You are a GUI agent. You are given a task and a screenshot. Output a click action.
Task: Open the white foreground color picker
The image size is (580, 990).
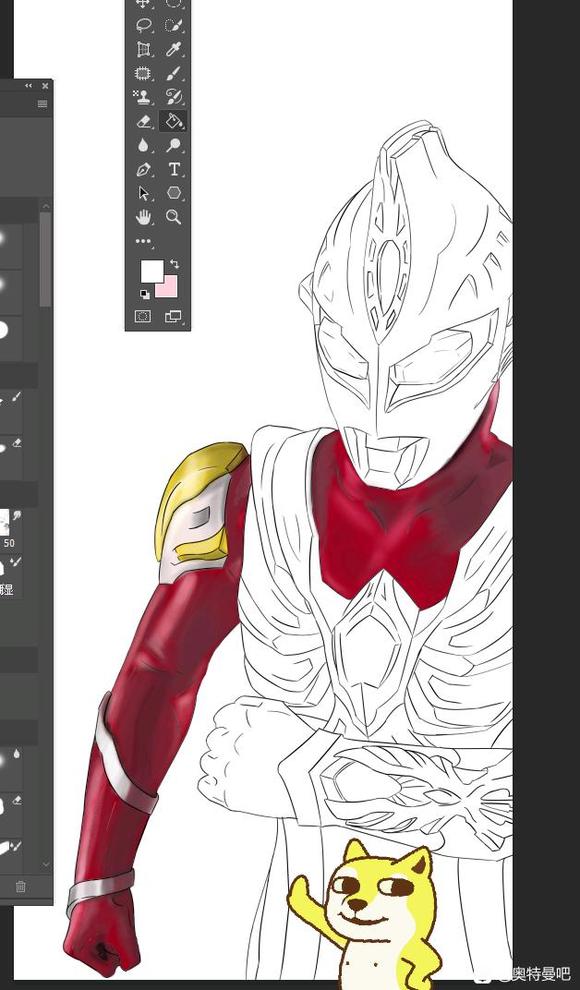(x=151, y=271)
